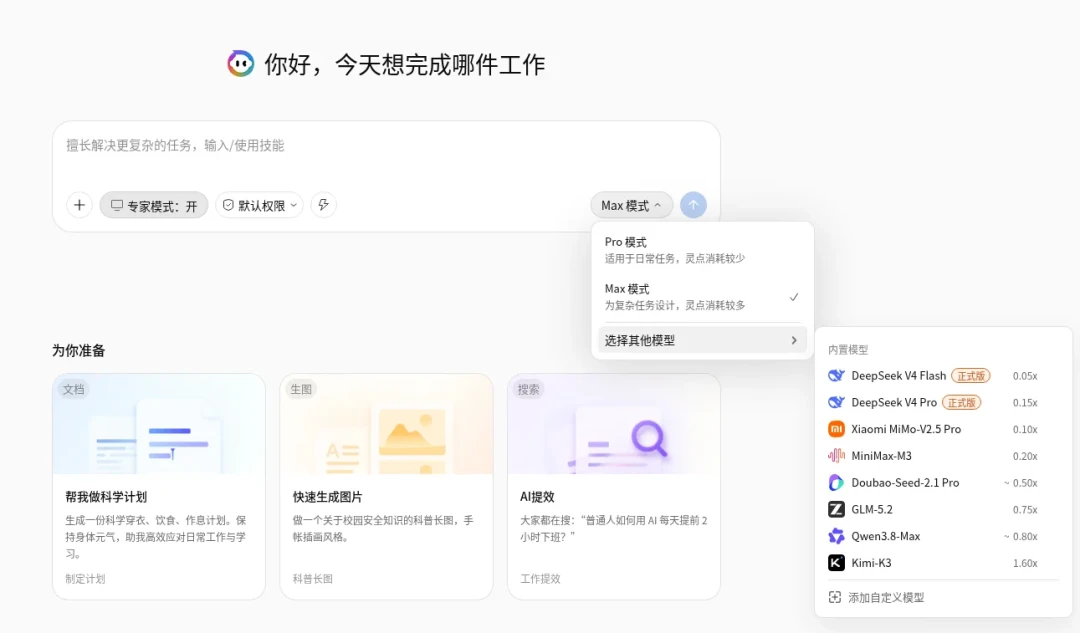
Task: Click the 0.05x multiplier value
Action: 1025,376
